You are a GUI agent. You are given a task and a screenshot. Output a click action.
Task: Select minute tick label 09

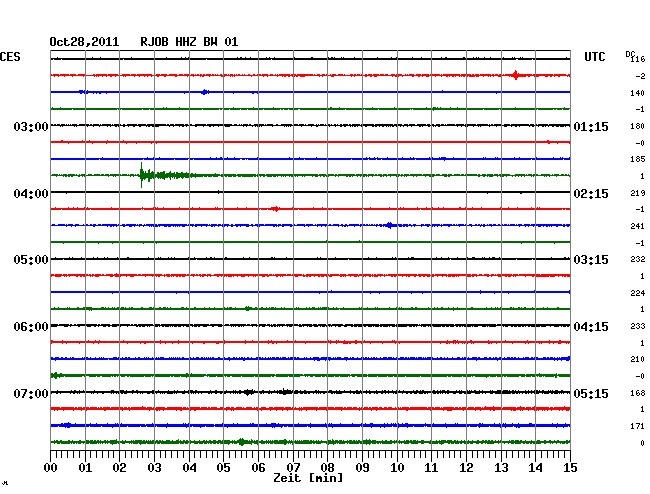coord(362,468)
